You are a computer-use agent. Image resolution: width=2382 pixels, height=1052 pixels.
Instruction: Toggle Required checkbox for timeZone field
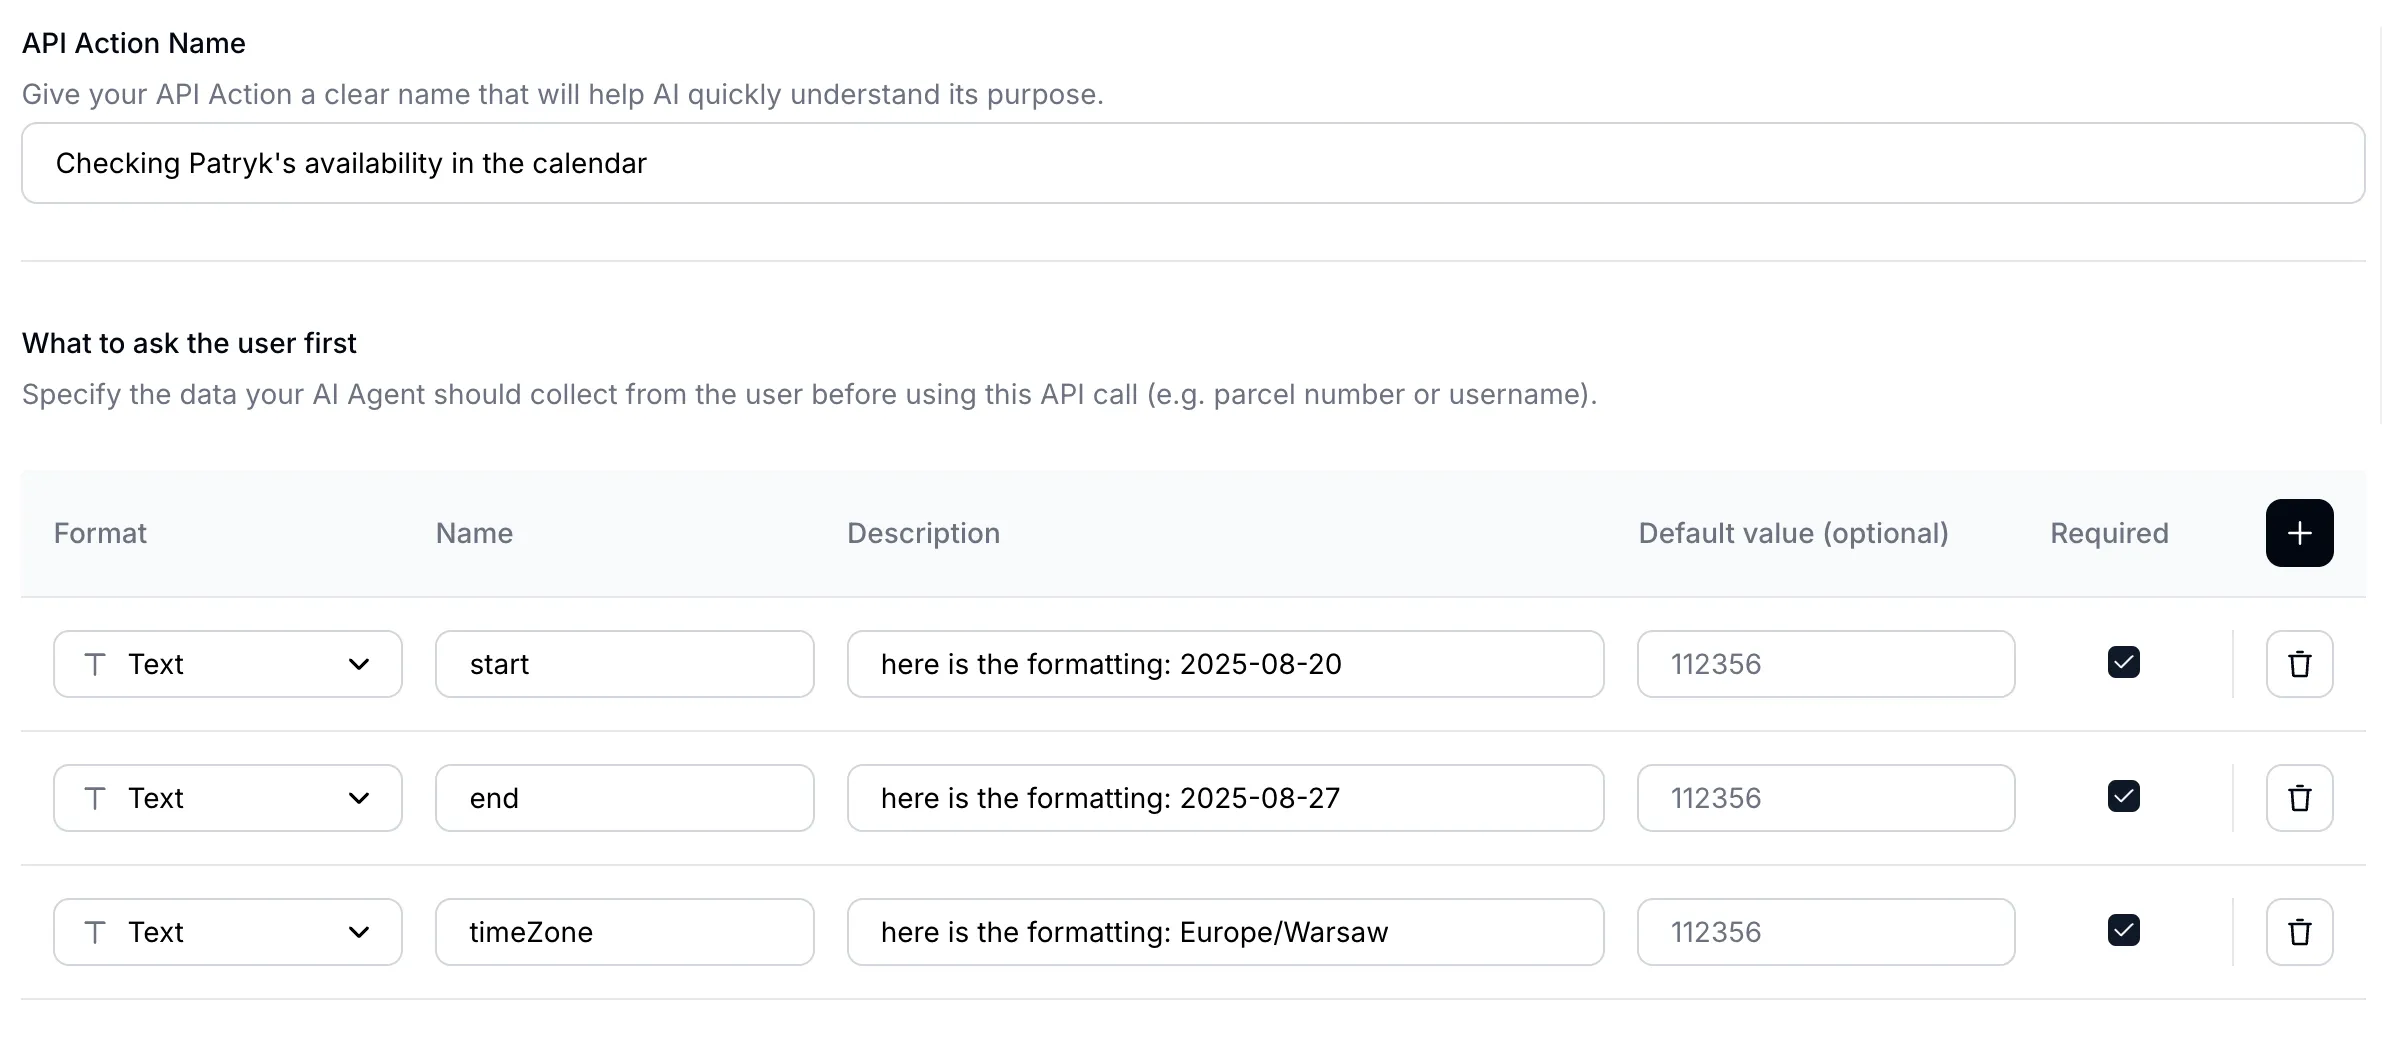2122,931
